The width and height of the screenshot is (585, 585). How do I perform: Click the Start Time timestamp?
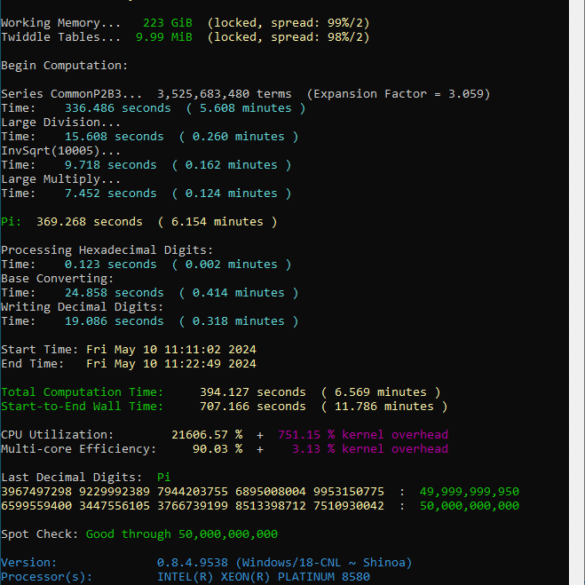171,350
